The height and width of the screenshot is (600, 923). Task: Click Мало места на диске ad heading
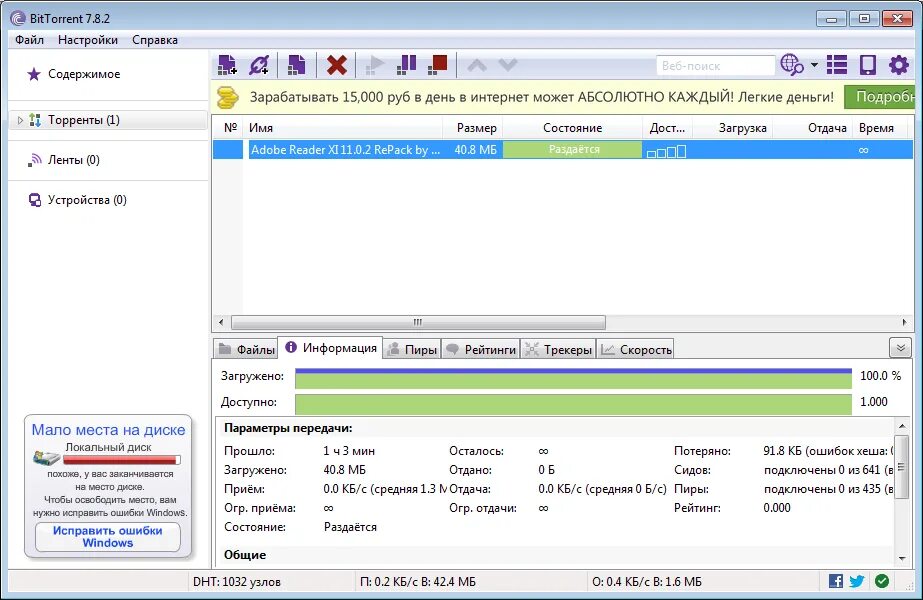(108, 430)
